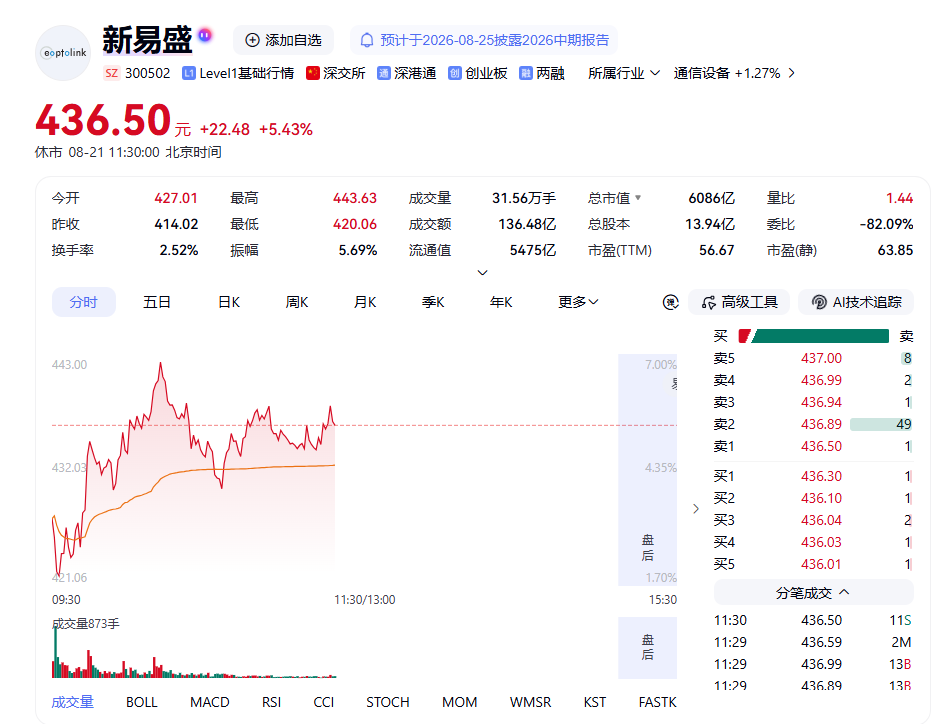Switch to 周K chart tab
The width and height of the screenshot is (932, 724).
pyautogui.click(x=297, y=302)
